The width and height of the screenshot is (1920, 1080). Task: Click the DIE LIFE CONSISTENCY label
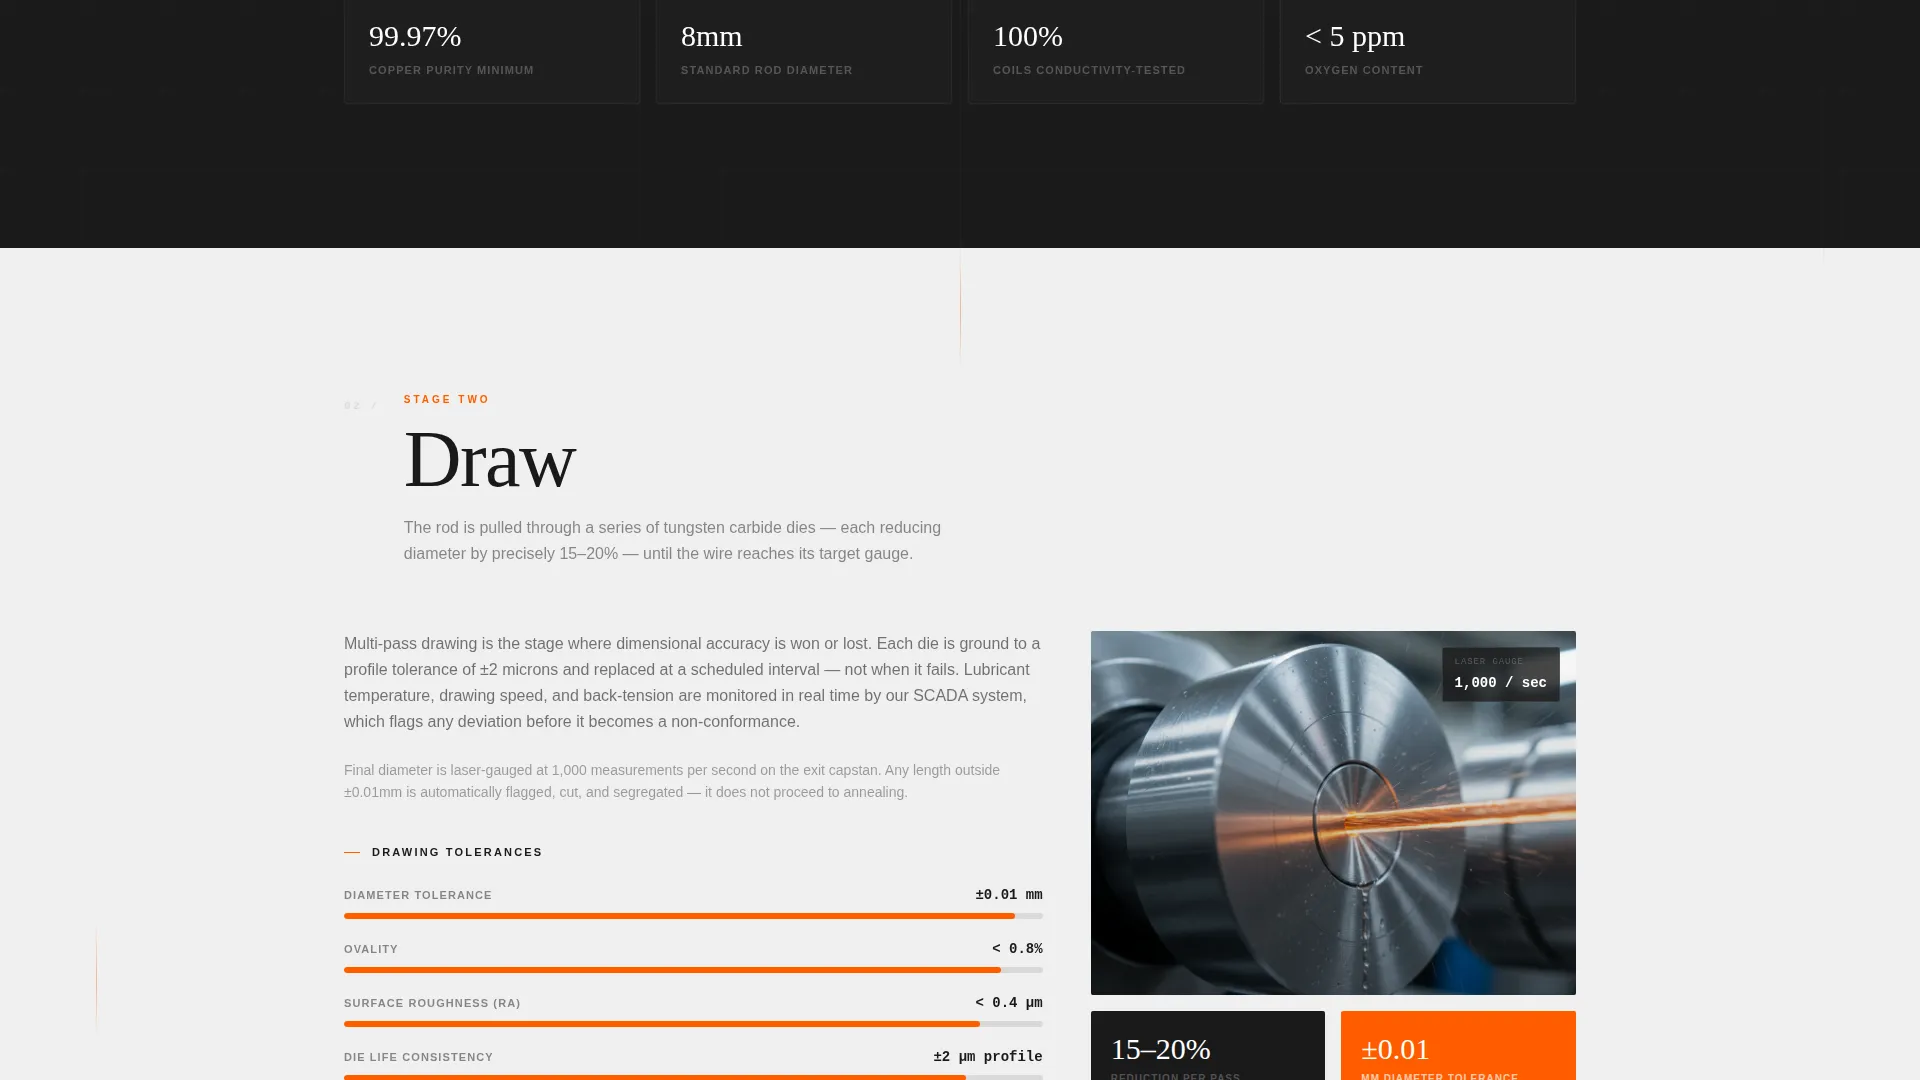click(x=418, y=1057)
